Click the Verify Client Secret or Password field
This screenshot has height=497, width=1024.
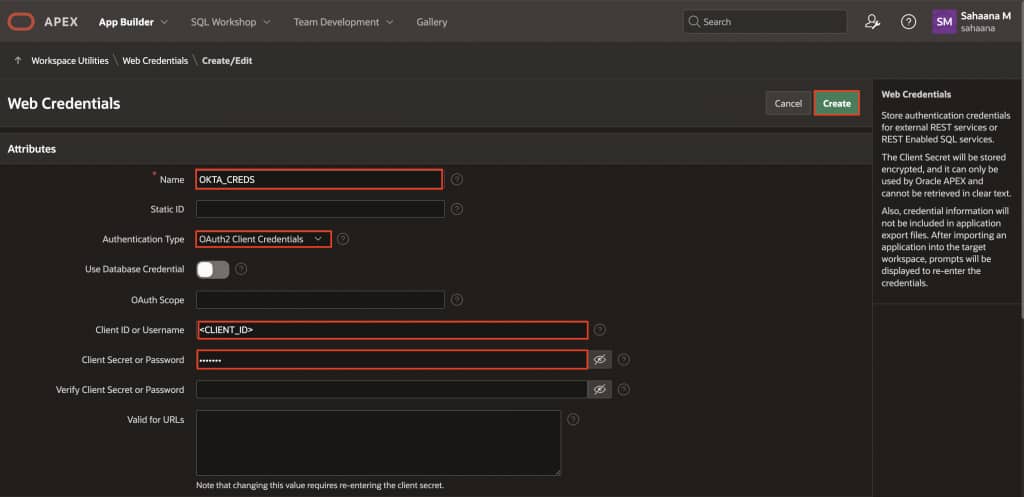(x=392, y=389)
